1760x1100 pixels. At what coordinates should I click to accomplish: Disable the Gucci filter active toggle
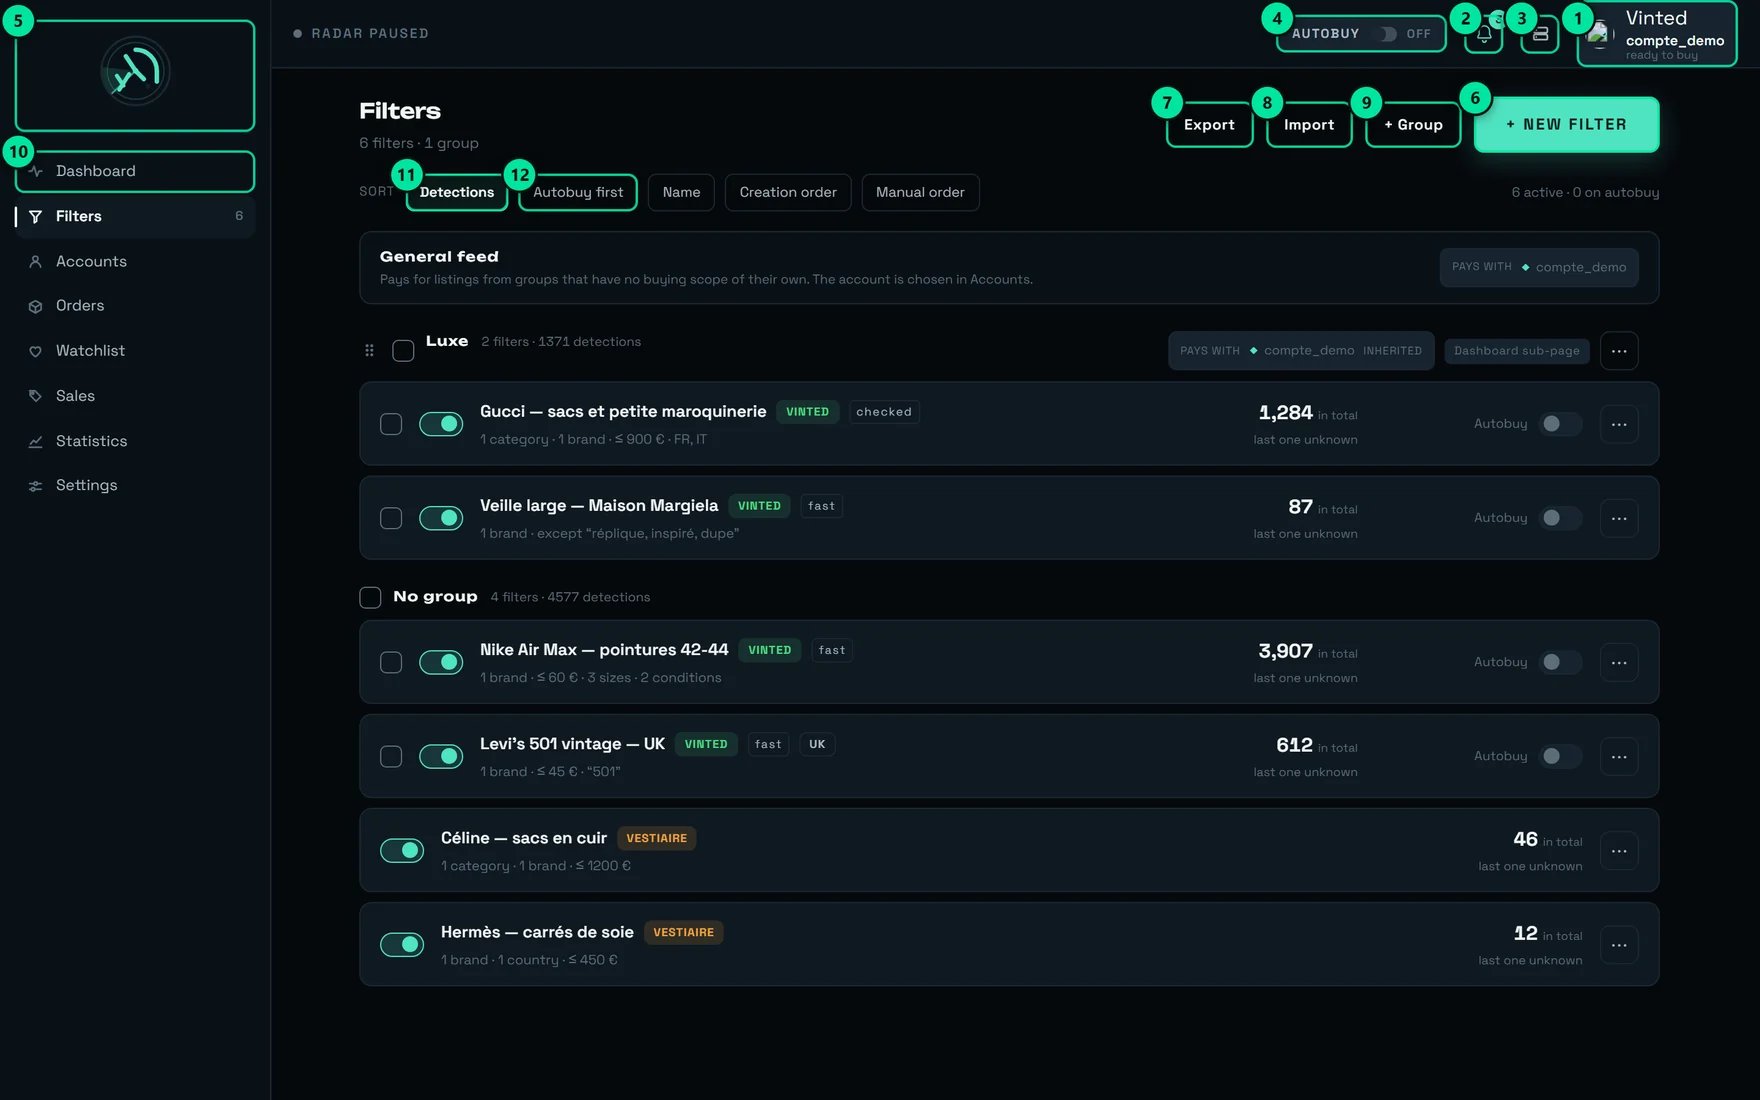point(441,424)
